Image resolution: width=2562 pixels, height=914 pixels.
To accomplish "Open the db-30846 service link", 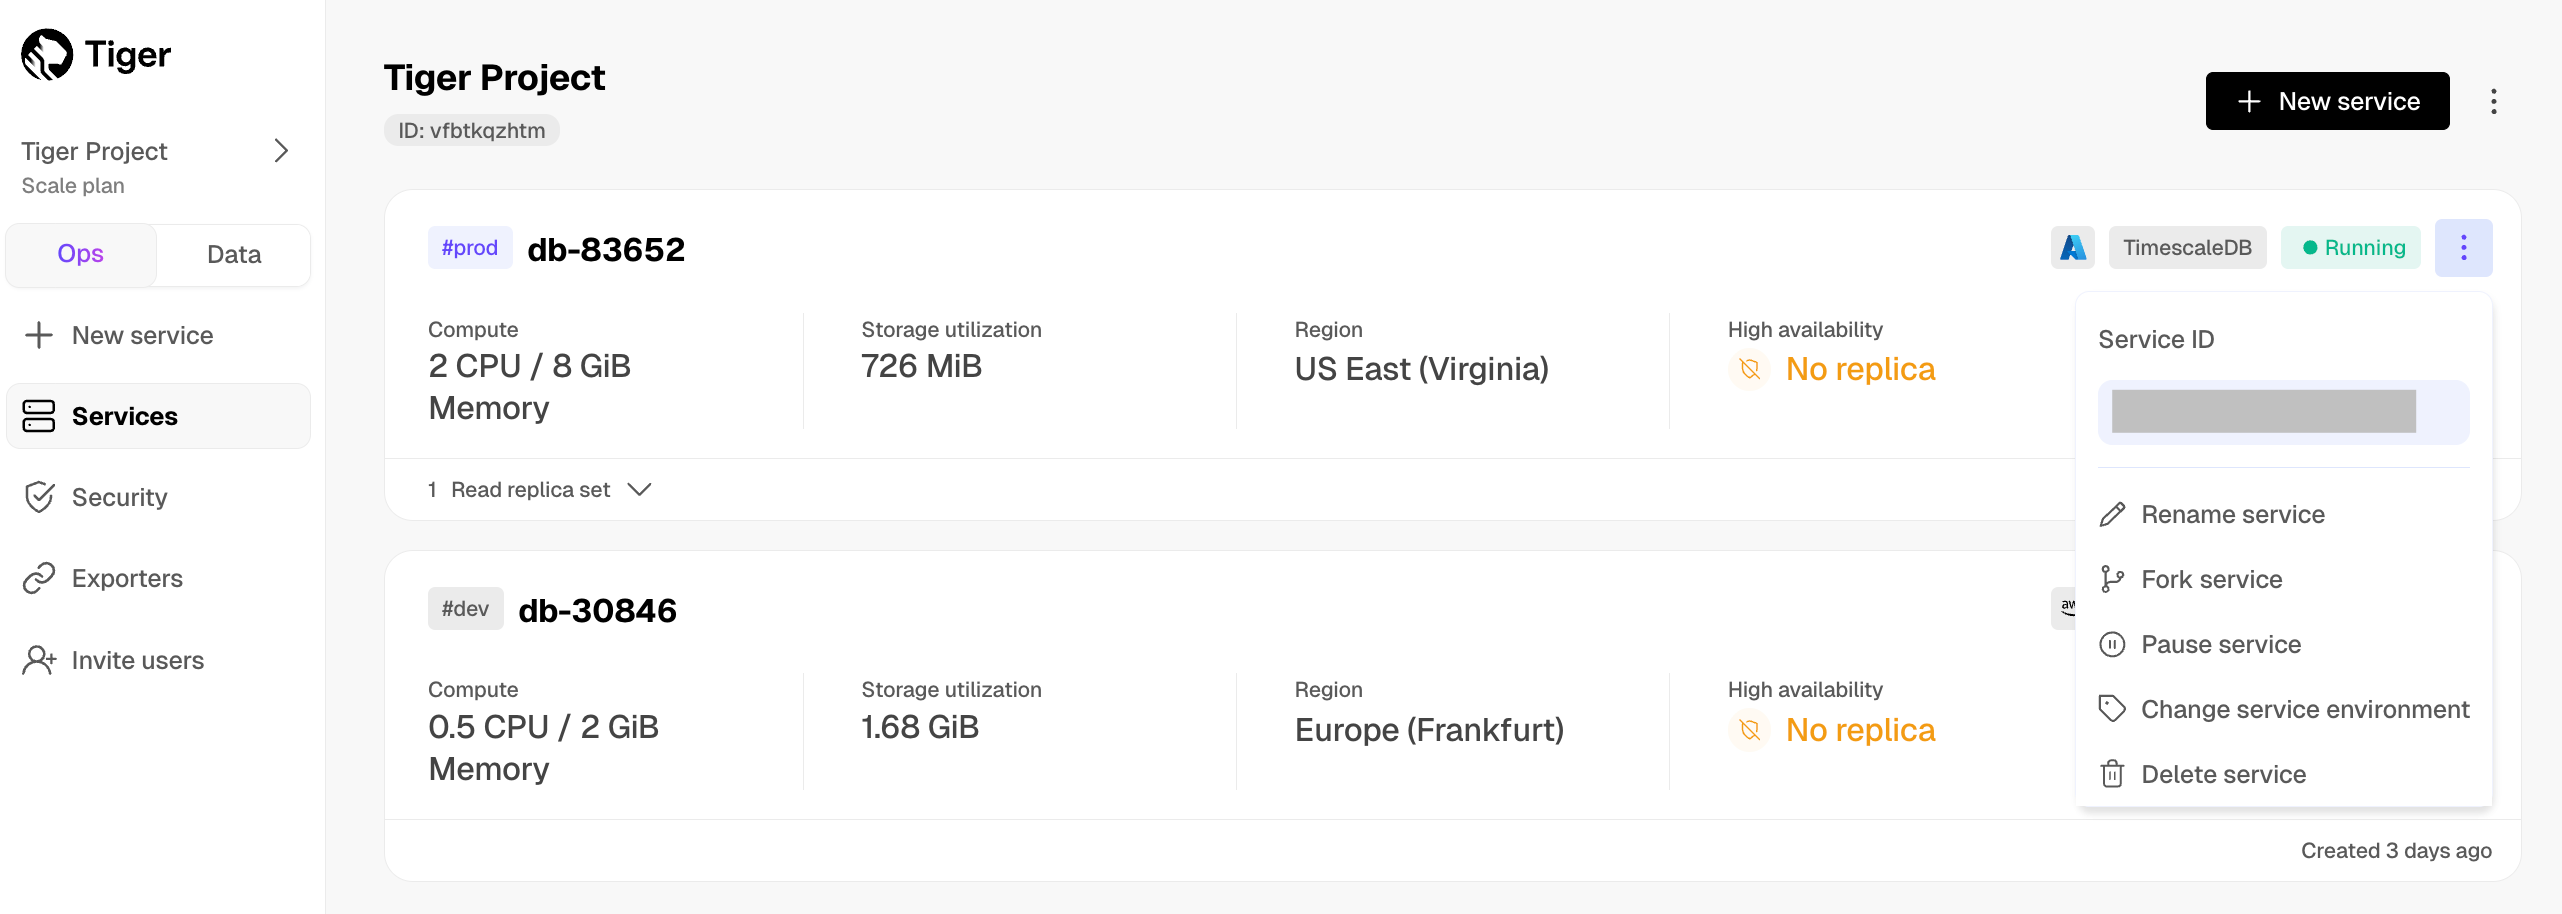I will pos(597,610).
